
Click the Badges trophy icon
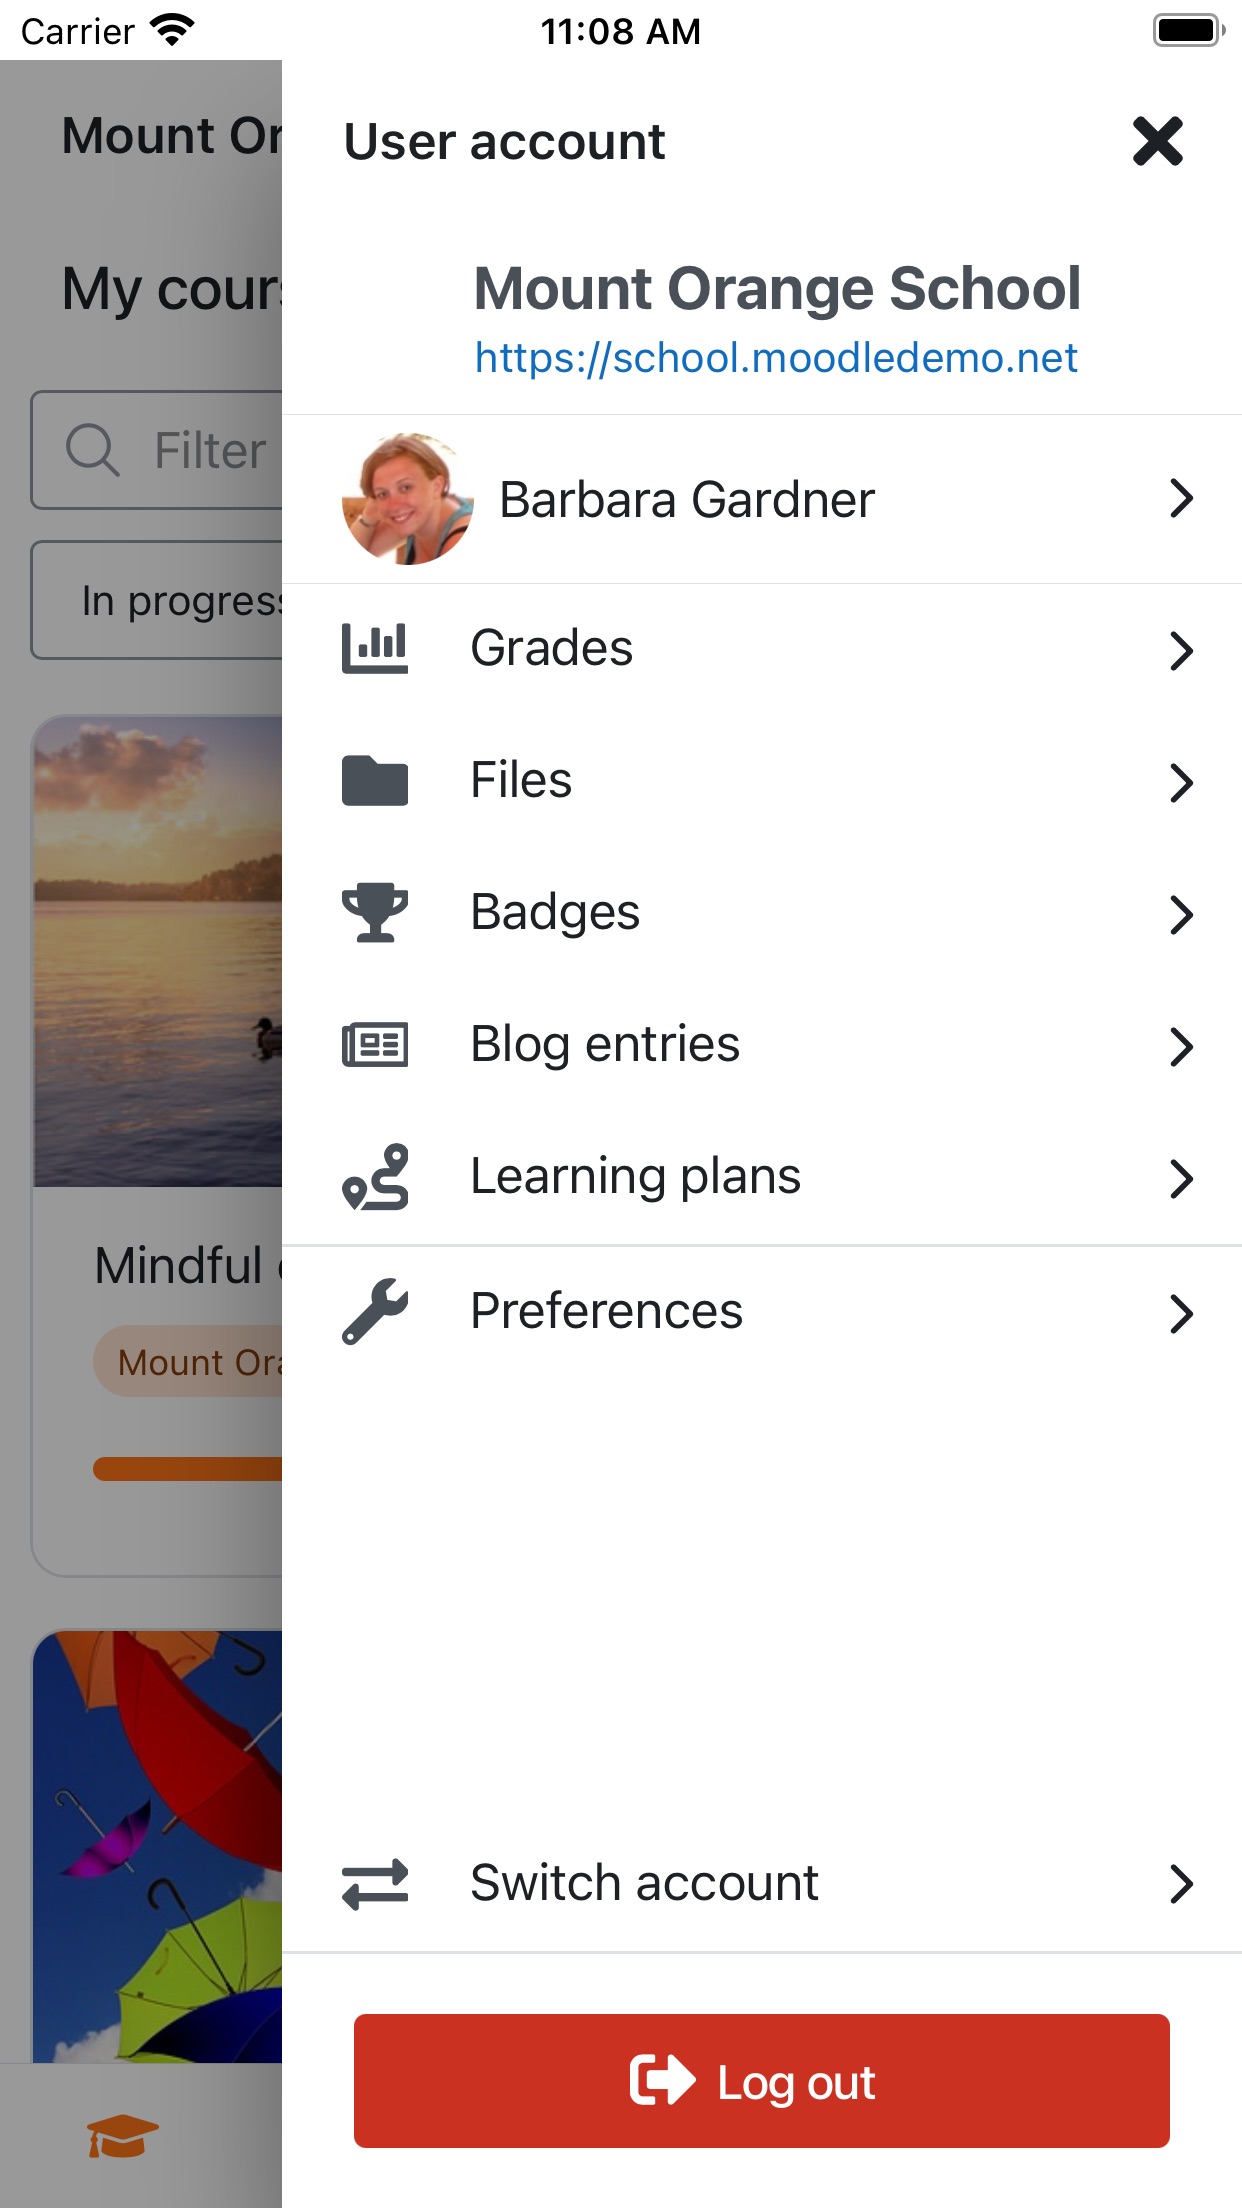375,912
